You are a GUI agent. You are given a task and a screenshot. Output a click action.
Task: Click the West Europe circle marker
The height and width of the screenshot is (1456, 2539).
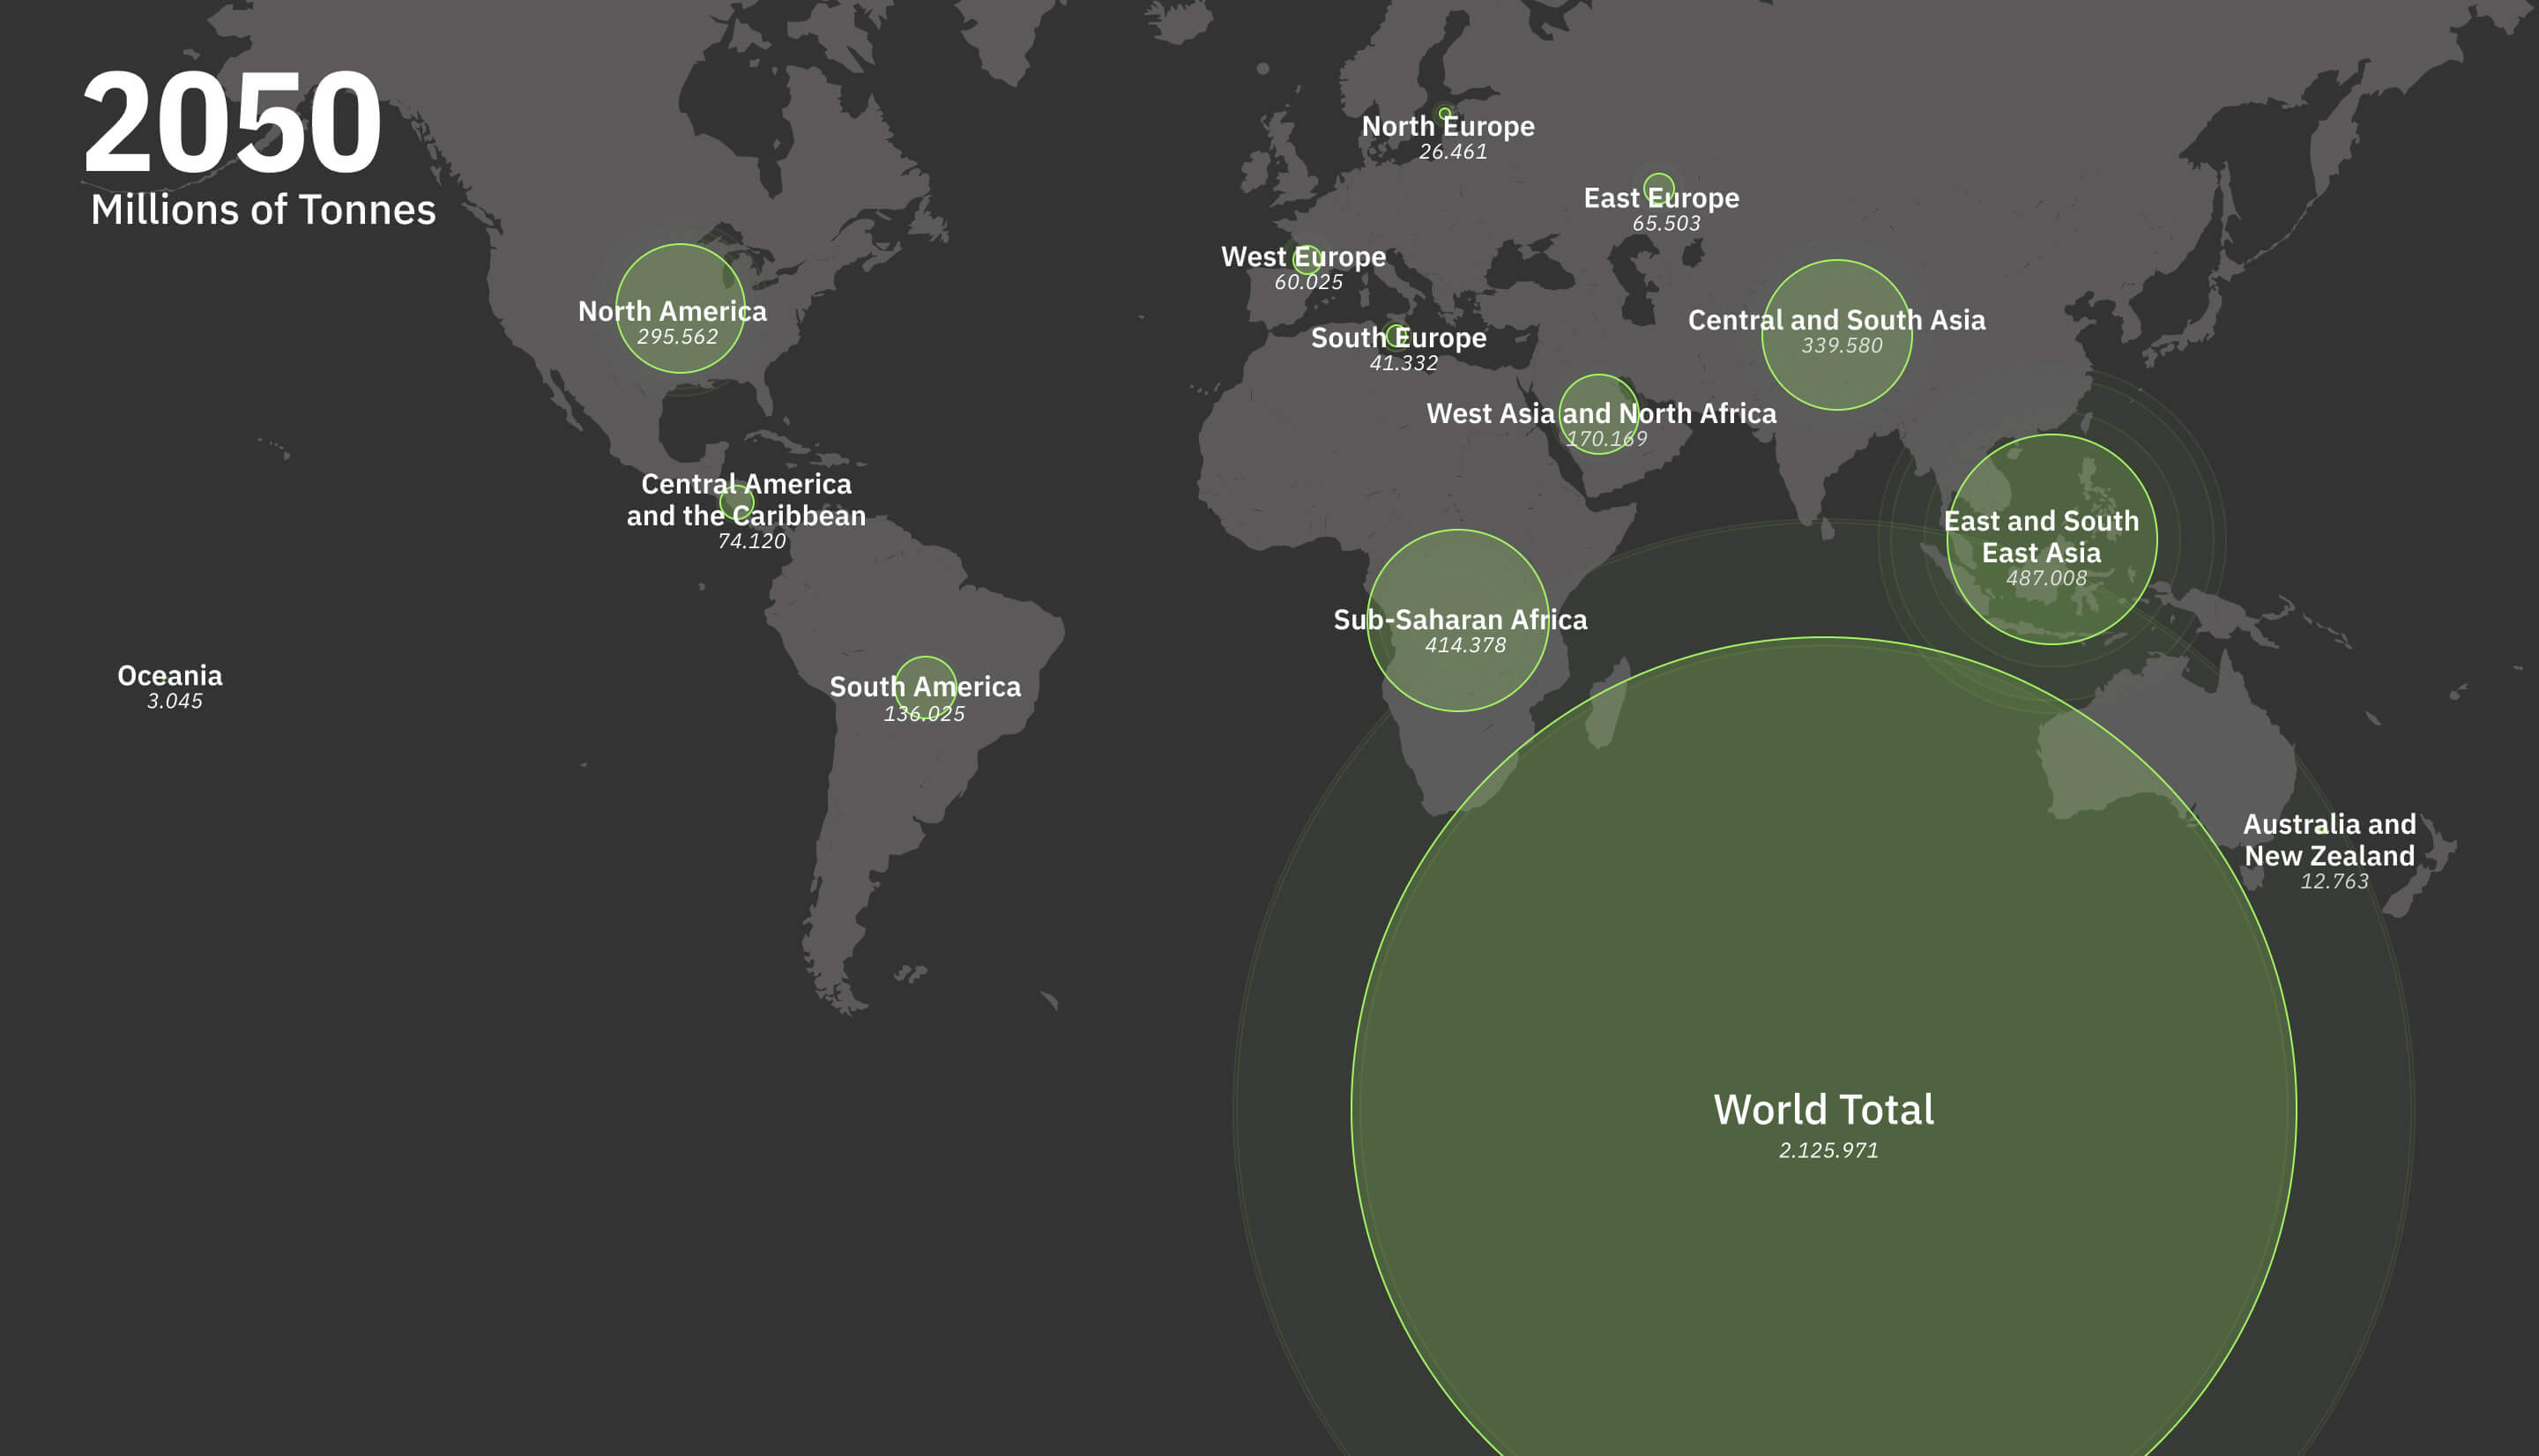(1307, 260)
